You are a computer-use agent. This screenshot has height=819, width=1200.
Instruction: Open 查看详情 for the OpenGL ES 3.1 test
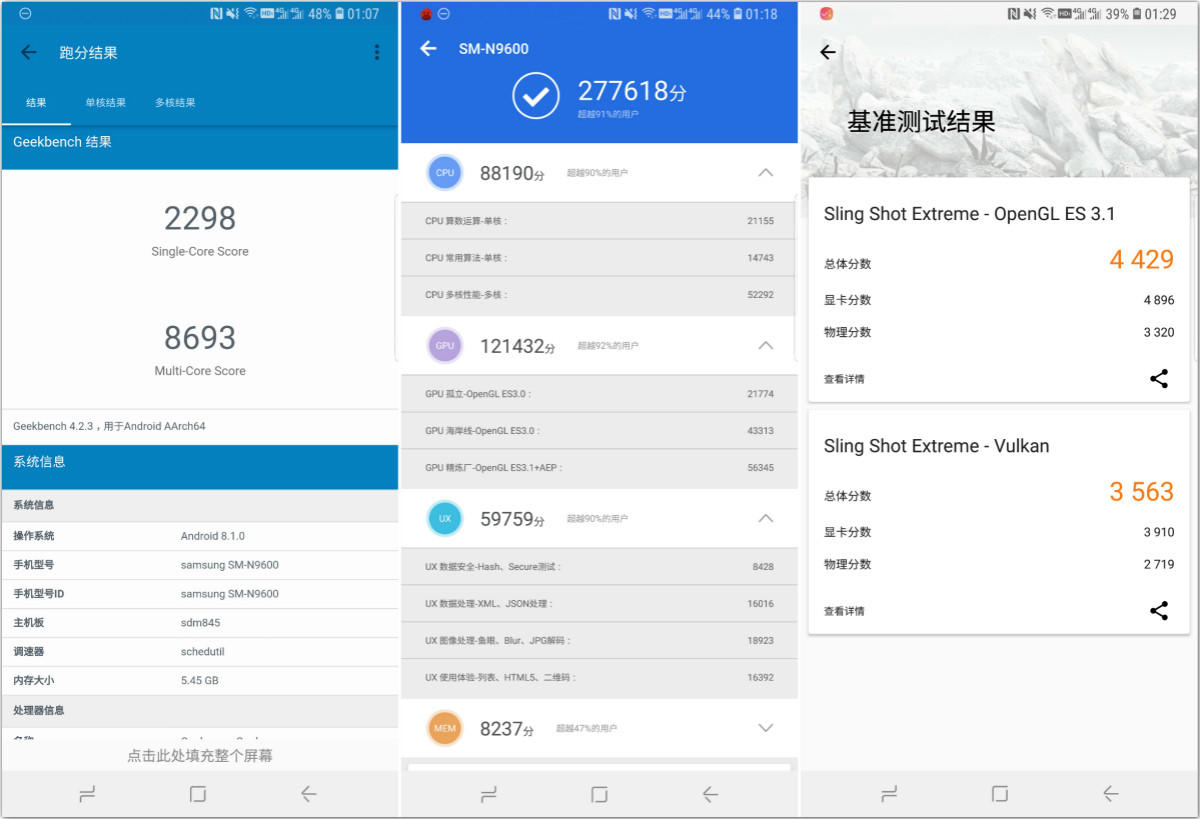[x=844, y=379]
